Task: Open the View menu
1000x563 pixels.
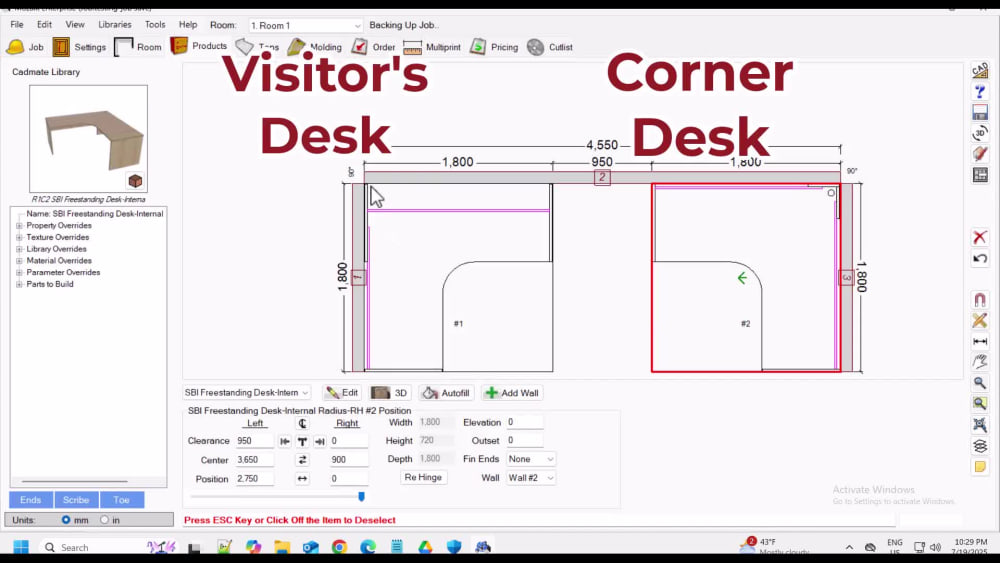Action: pyautogui.click(x=75, y=24)
